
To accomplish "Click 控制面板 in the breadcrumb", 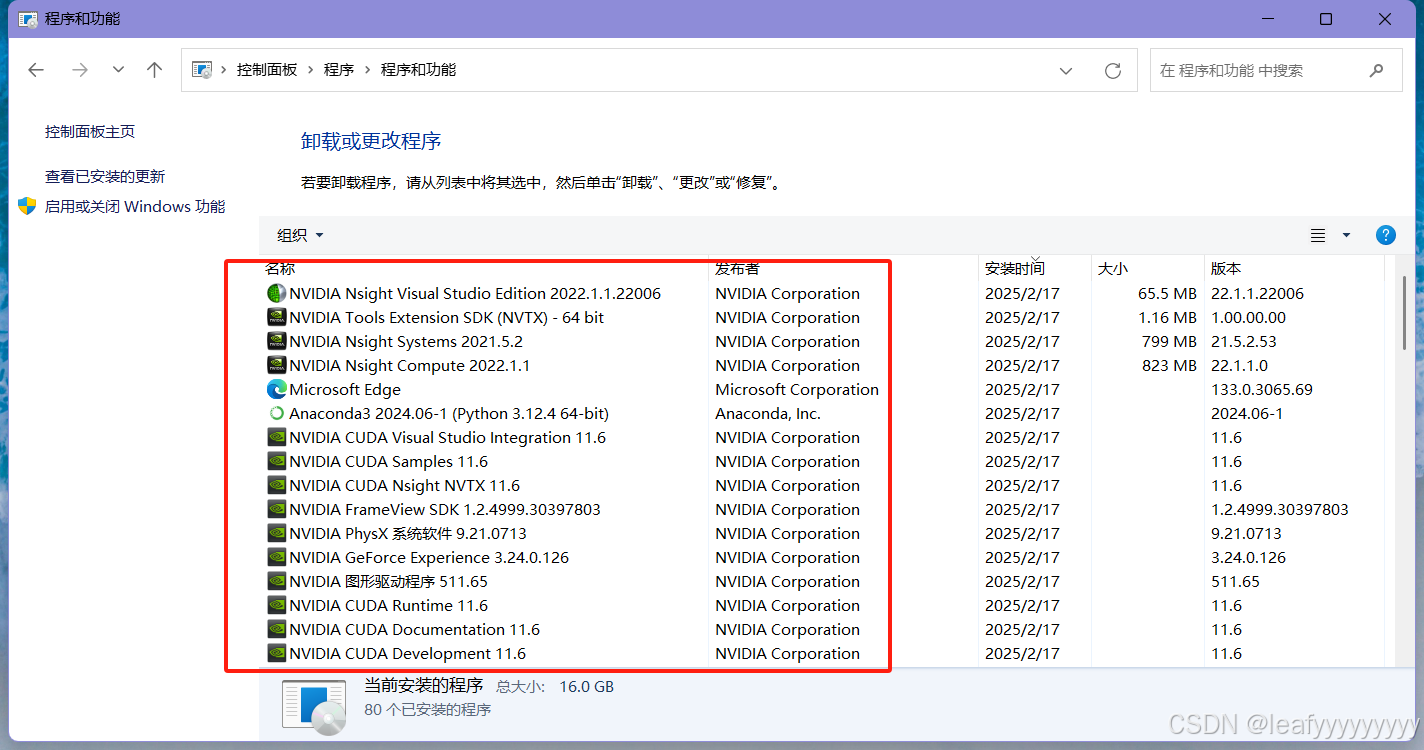I will point(267,70).
